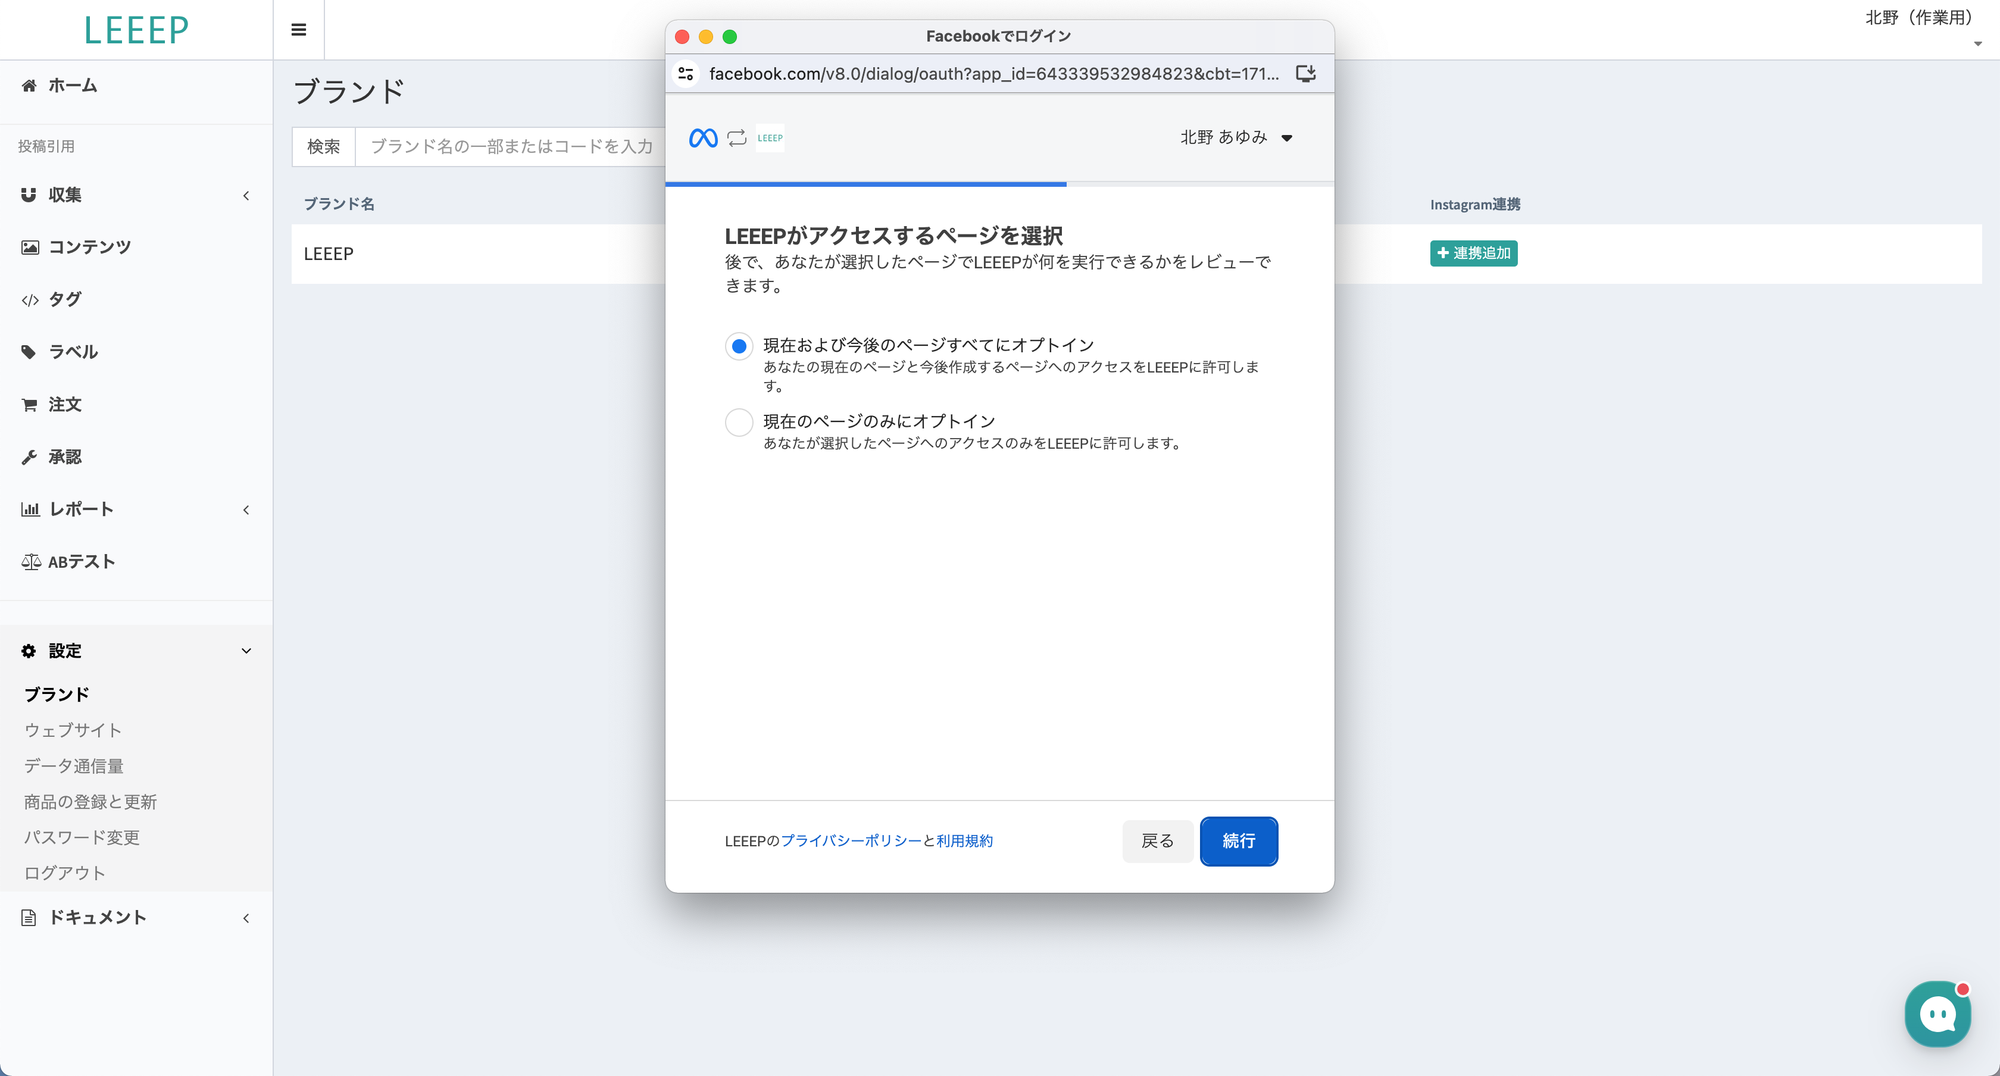The width and height of the screenshot is (2000, 1076).
Task: Click the LEEEP logo in the sidebar header
Action: (136, 30)
